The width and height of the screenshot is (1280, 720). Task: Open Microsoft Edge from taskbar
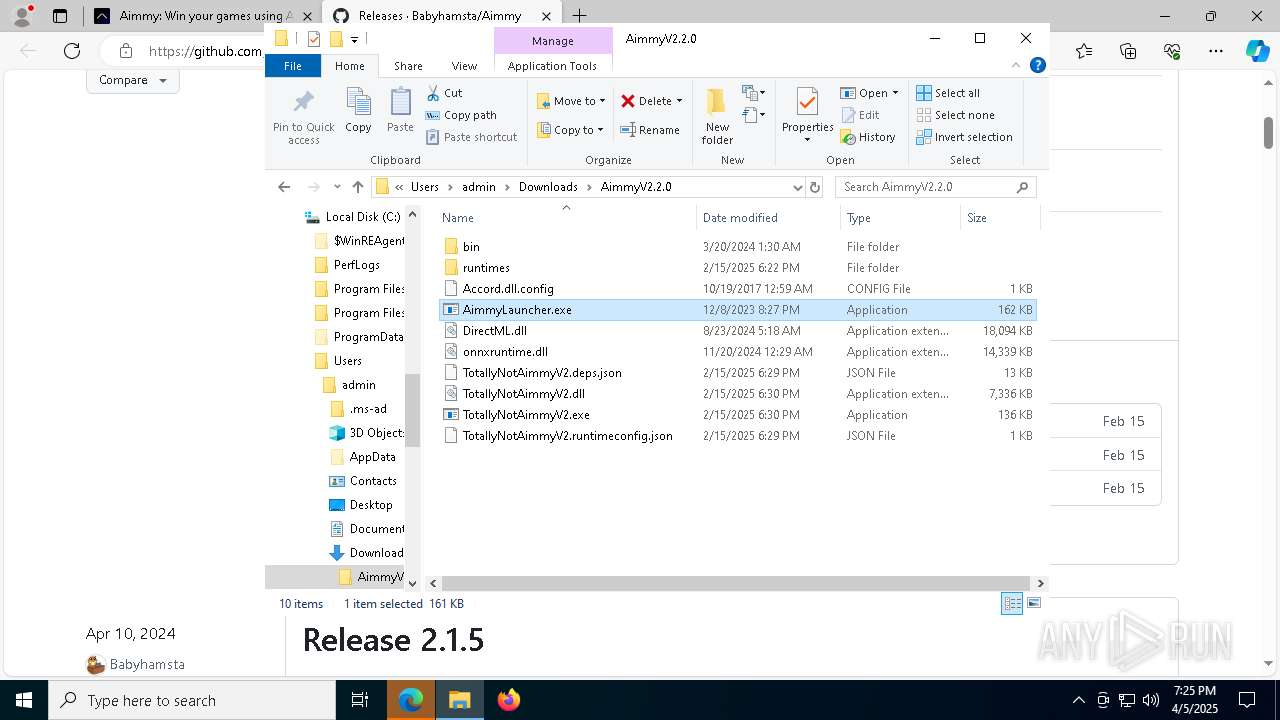coord(411,700)
